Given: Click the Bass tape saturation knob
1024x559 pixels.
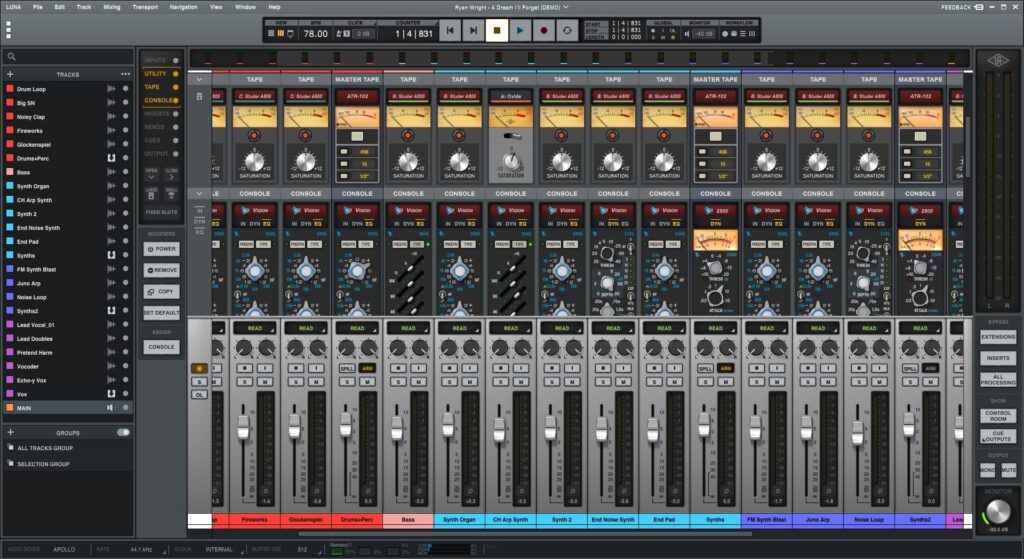Looking at the screenshot, I should click(408, 161).
